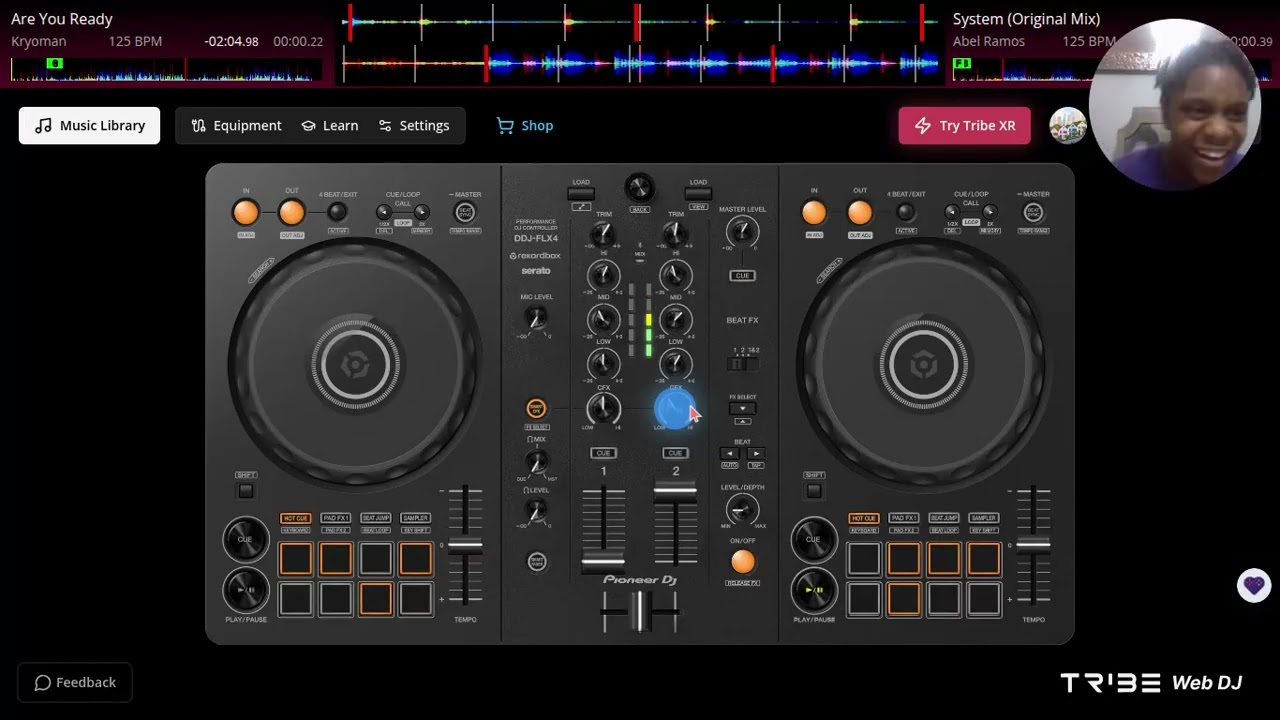
Task: Click channel 1 HI EQ knob
Action: (x=603, y=275)
